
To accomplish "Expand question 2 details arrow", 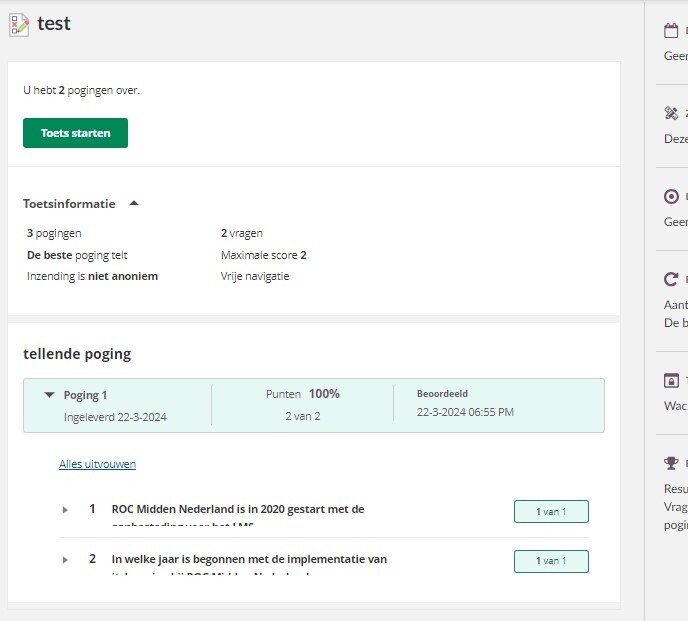I will [65, 560].
